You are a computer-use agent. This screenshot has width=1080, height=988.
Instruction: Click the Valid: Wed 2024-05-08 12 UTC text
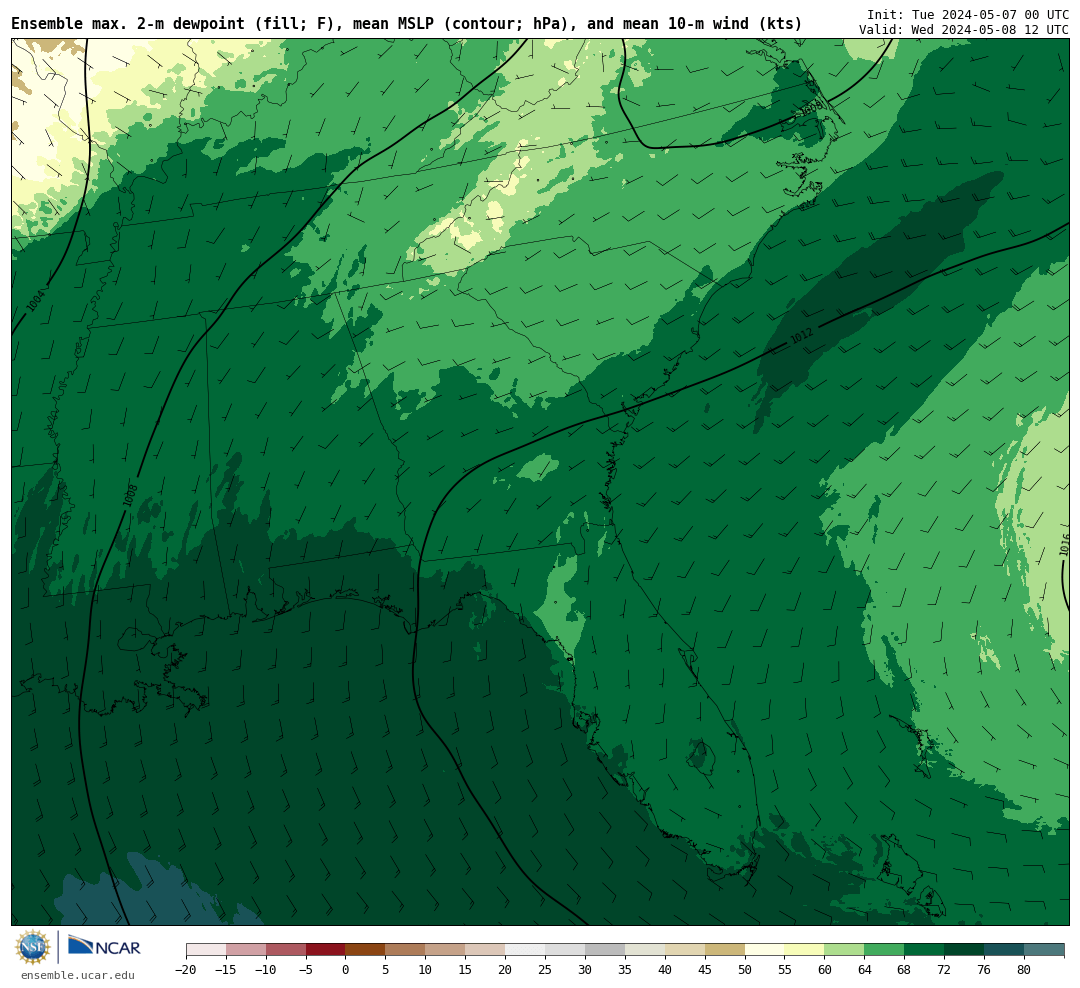(x=964, y=30)
